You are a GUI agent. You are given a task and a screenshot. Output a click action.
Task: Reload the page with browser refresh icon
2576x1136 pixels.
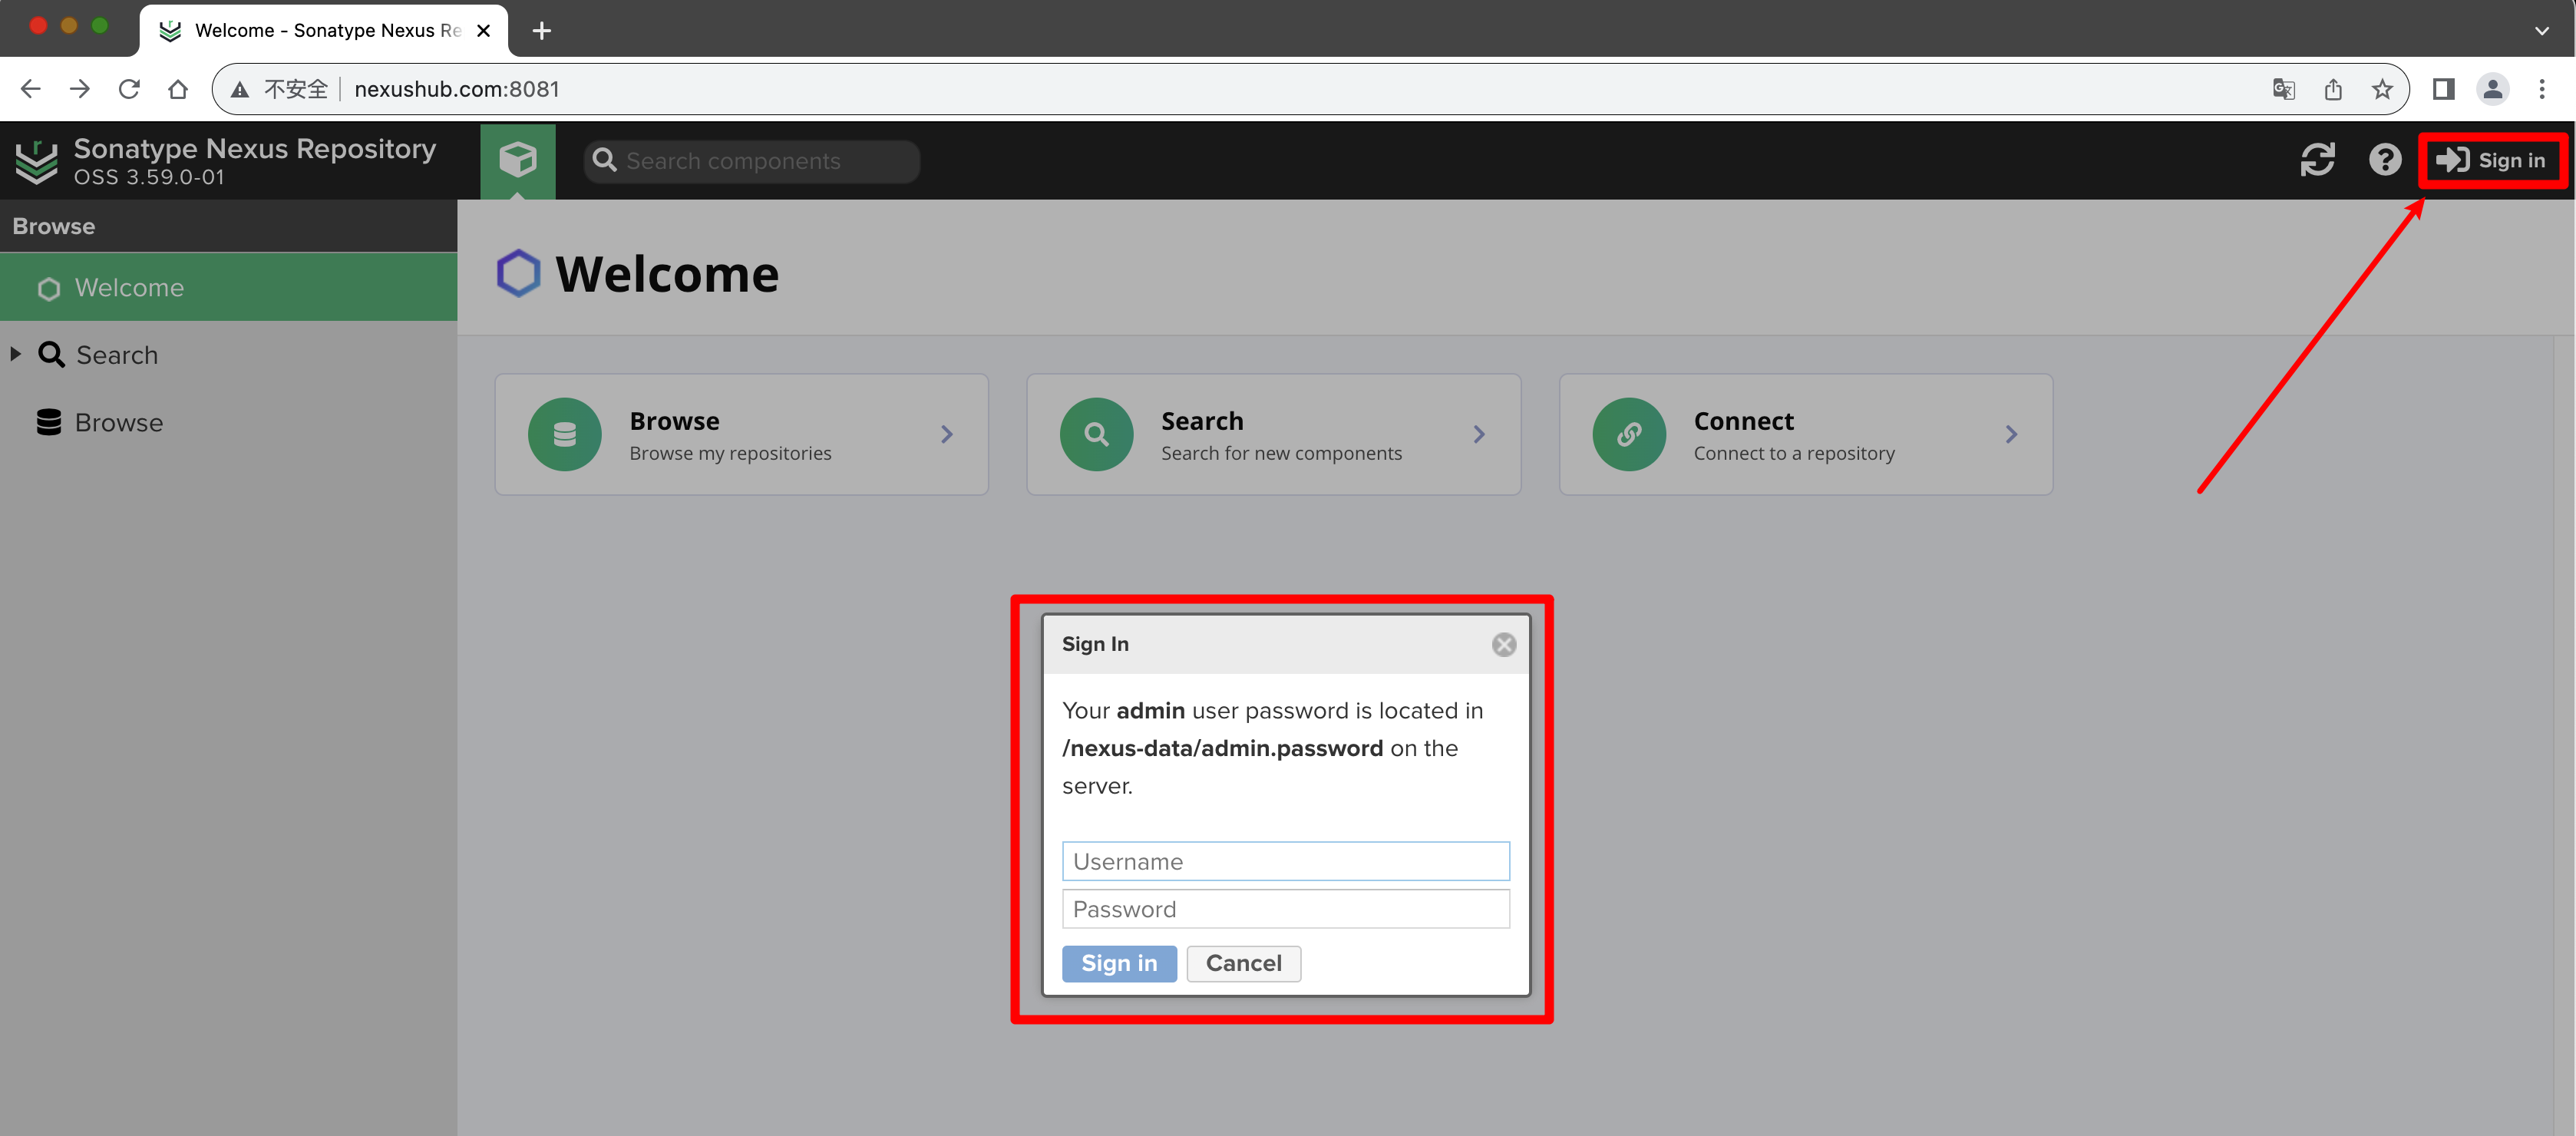[x=129, y=89]
